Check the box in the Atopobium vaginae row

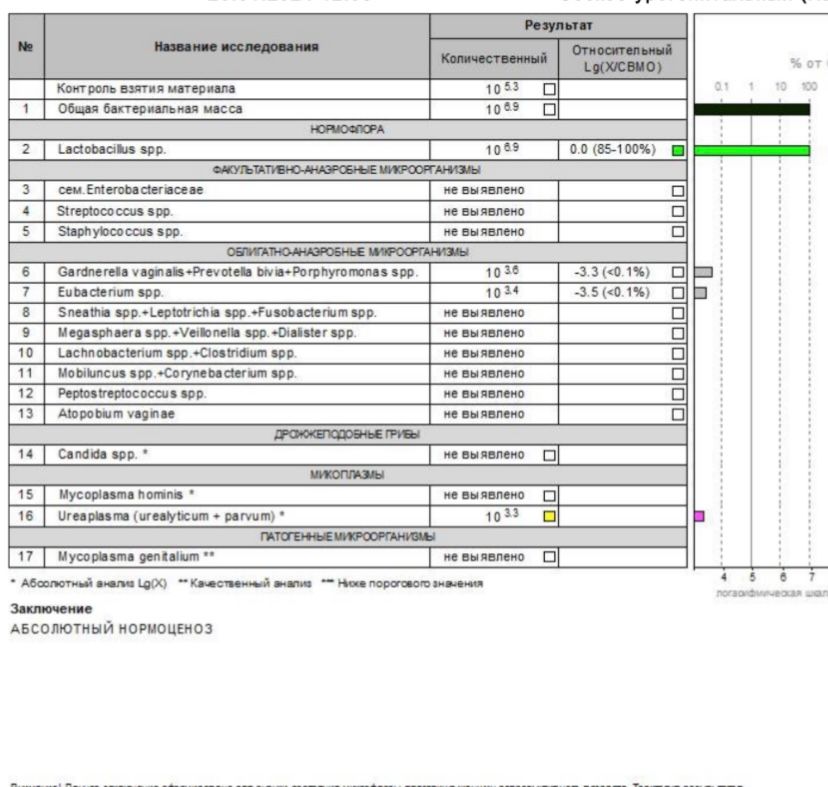tap(678, 414)
